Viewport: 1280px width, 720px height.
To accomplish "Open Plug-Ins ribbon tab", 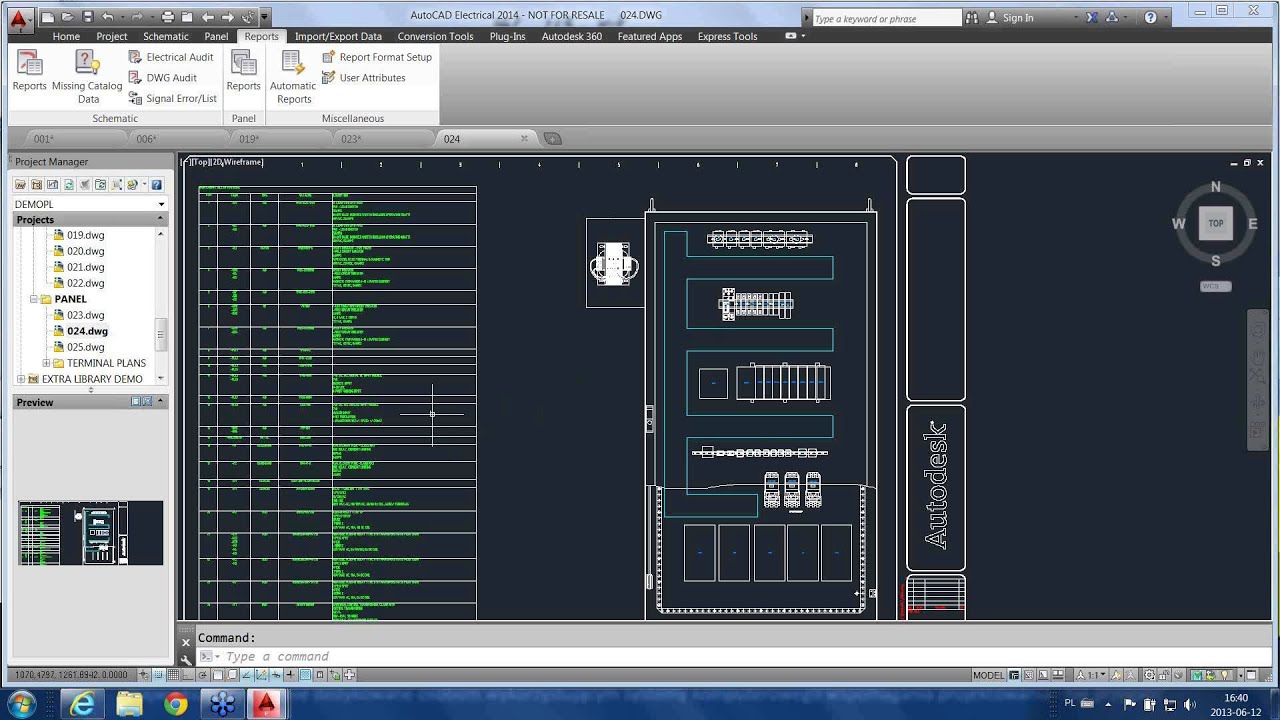I will click(507, 36).
